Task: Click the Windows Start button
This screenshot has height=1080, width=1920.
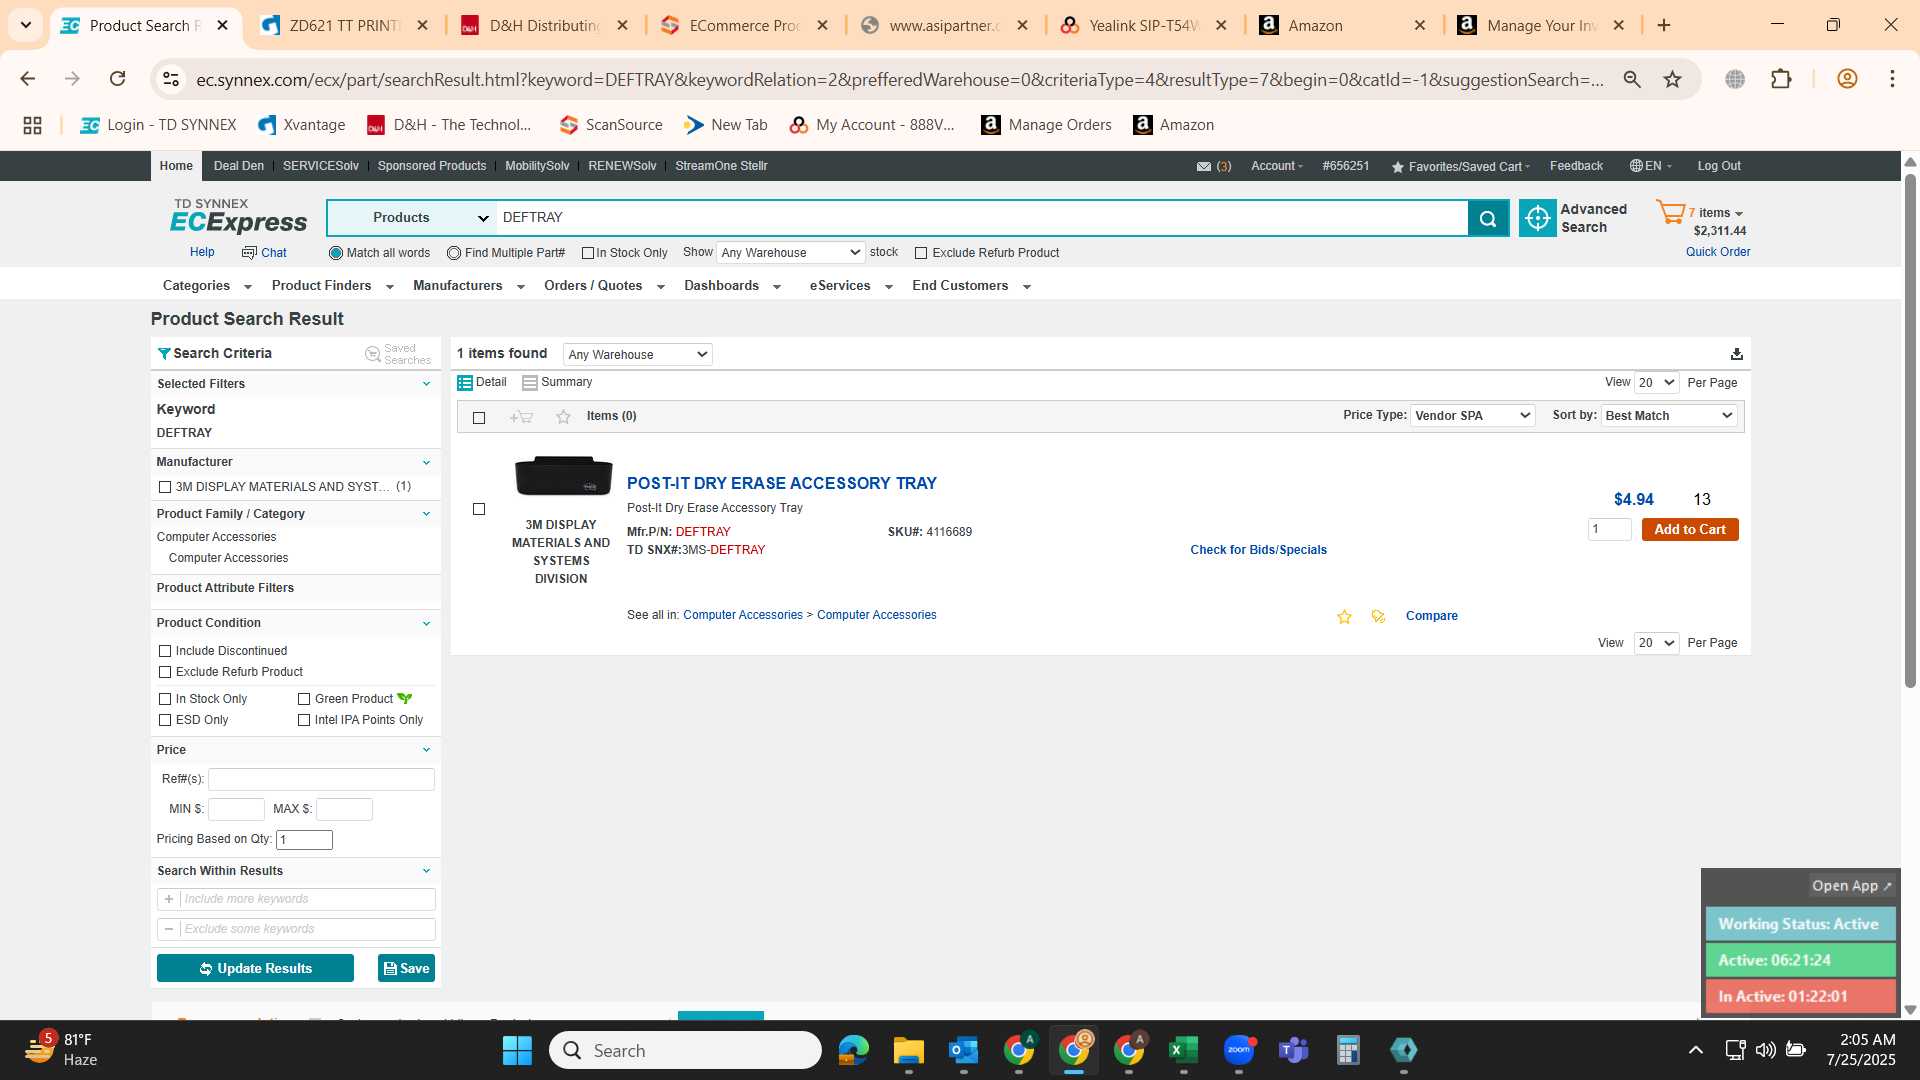Action: point(517,1050)
